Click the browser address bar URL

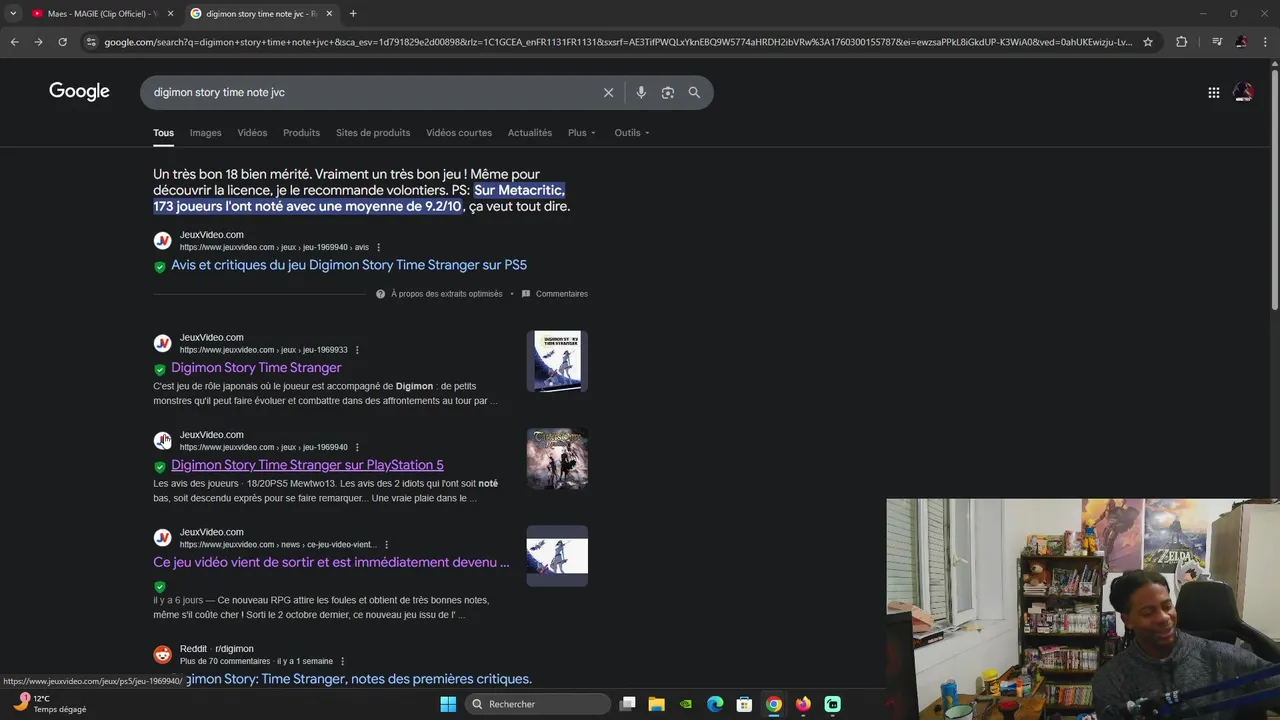618,42
